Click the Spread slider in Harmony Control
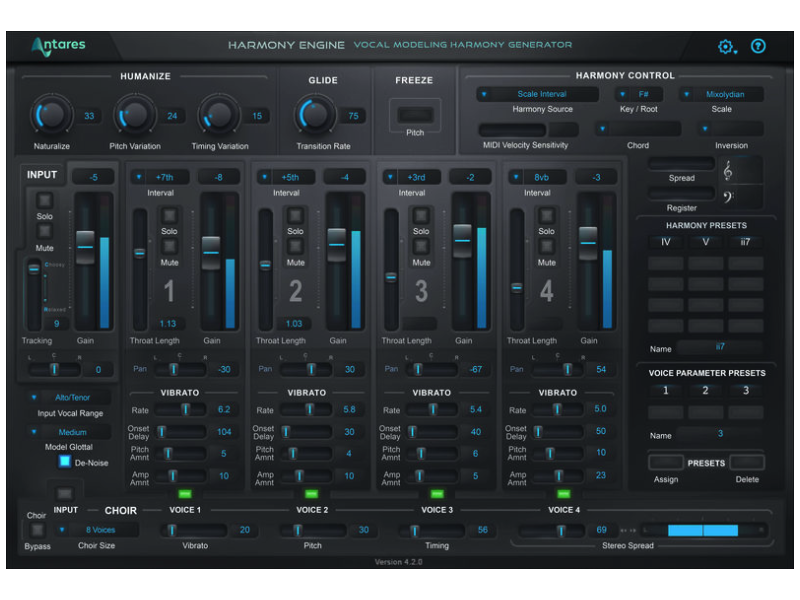The height and width of the screenshot is (600, 800). point(681,163)
